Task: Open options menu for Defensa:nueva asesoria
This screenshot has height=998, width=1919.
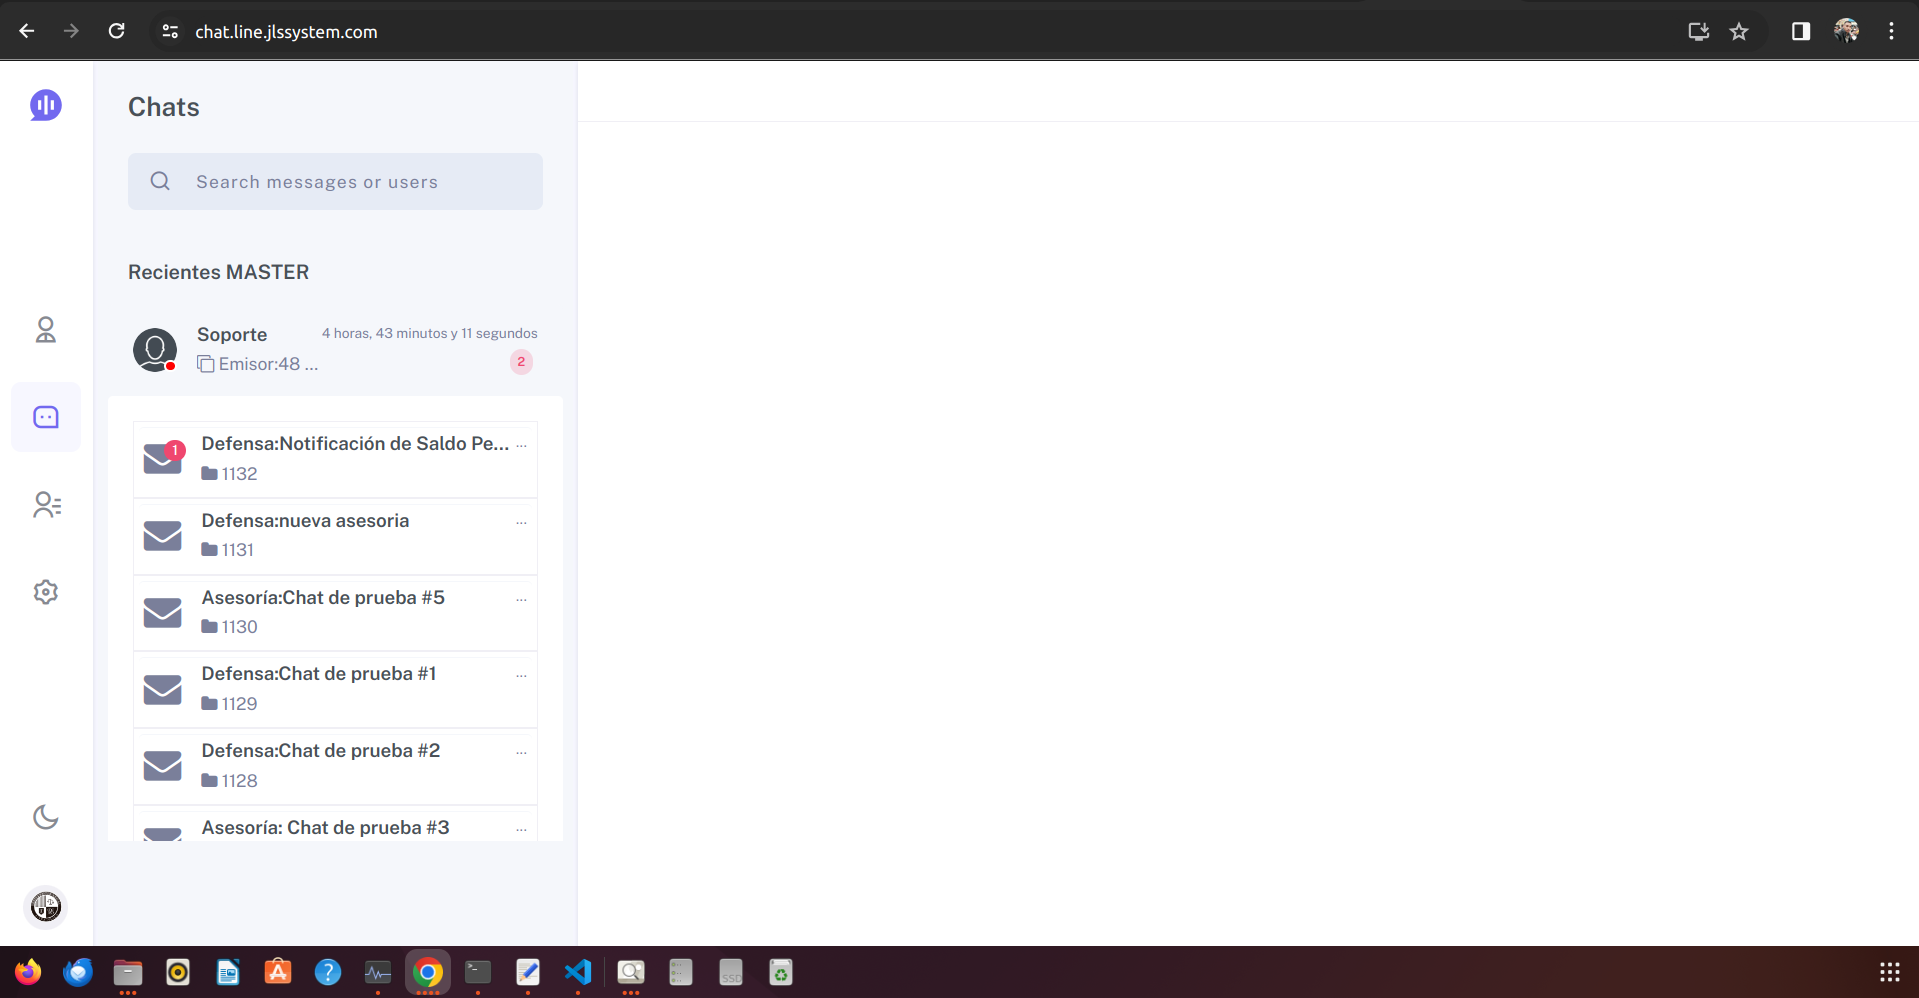Action: pyautogui.click(x=521, y=522)
